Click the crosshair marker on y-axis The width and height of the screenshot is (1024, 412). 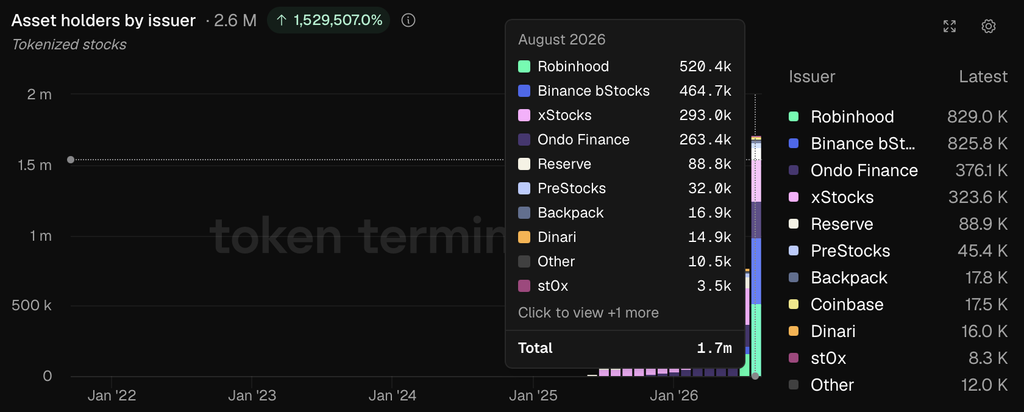click(71, 160)
